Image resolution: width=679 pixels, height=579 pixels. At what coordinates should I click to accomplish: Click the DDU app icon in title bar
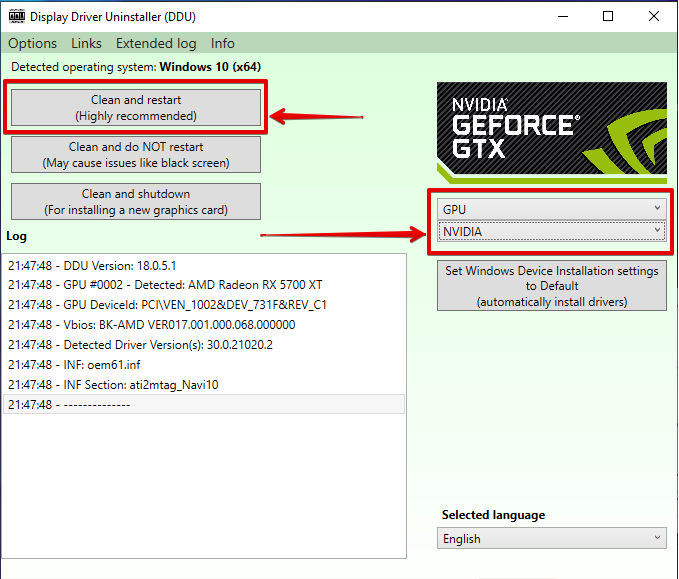tap(17, 16)
